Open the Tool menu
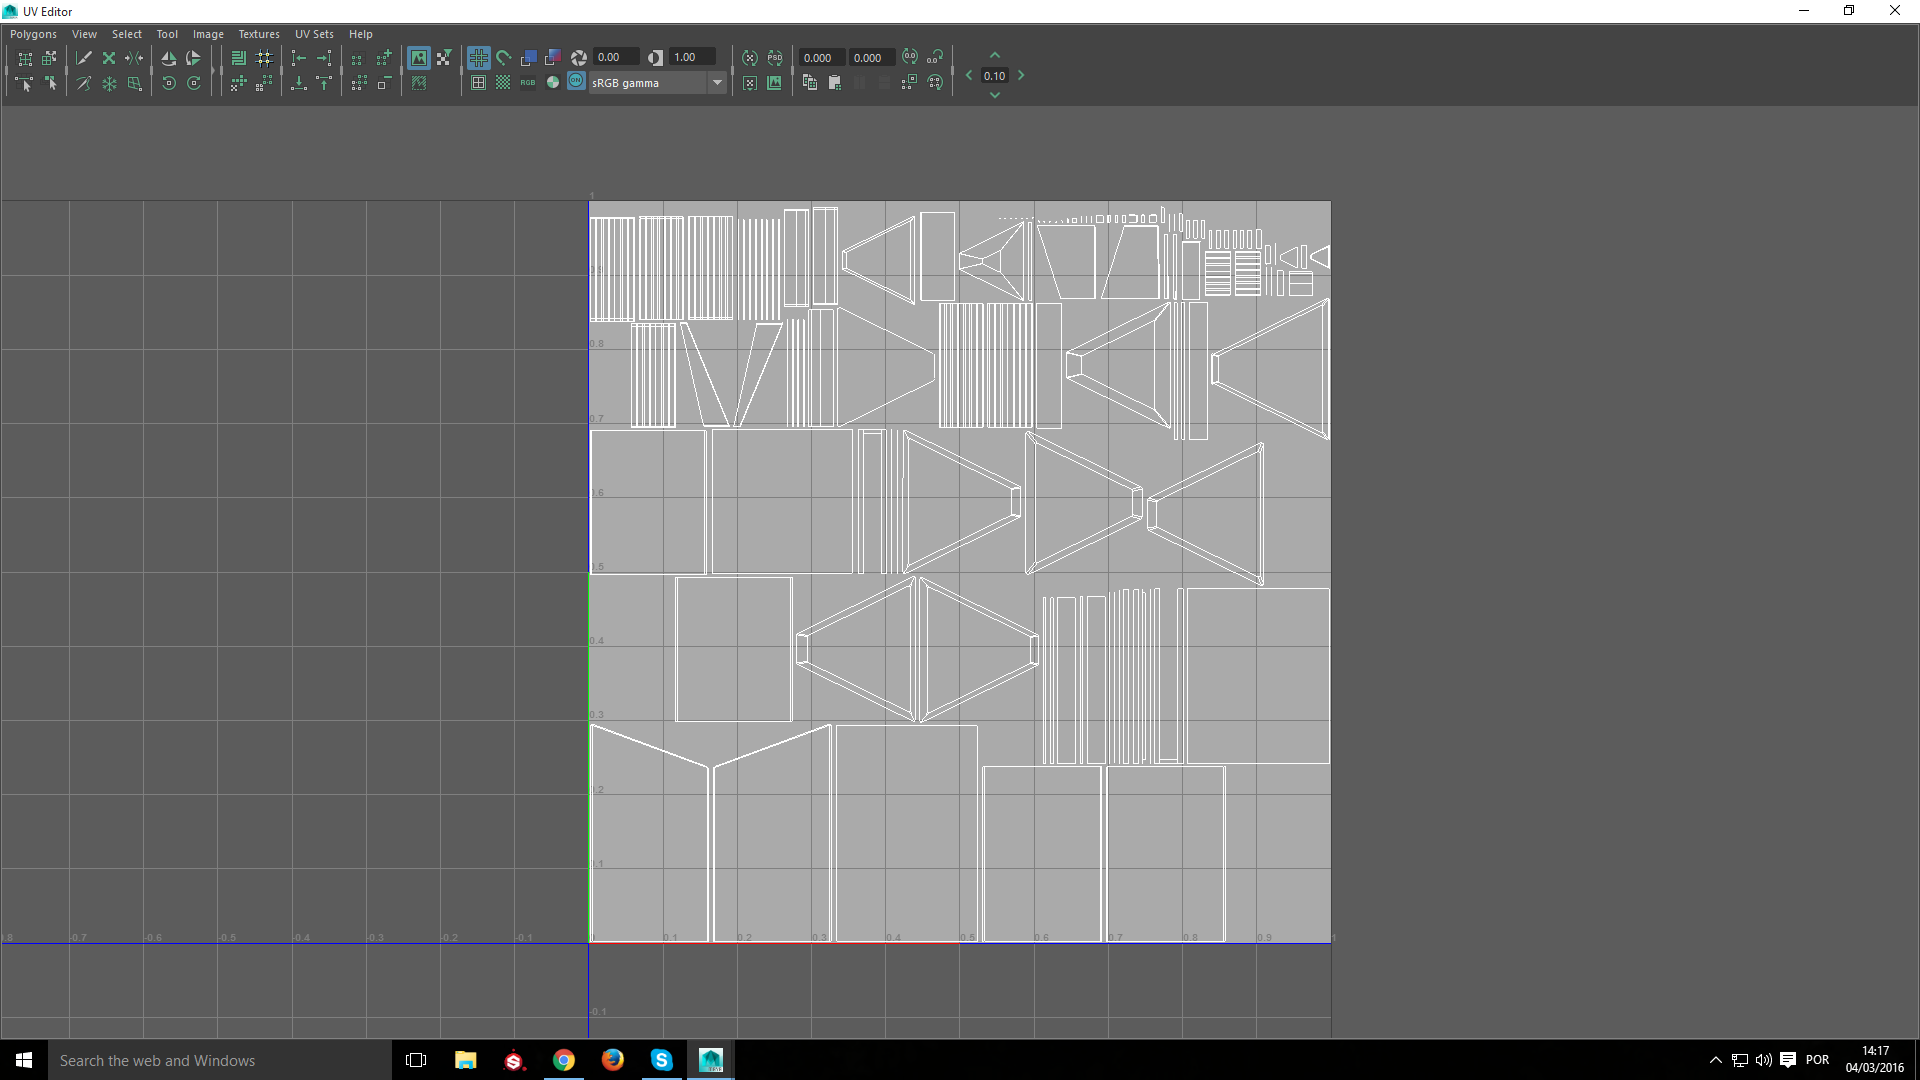Image resolution: width=1920 pixels, height=1080 pixels. [167, 34]
